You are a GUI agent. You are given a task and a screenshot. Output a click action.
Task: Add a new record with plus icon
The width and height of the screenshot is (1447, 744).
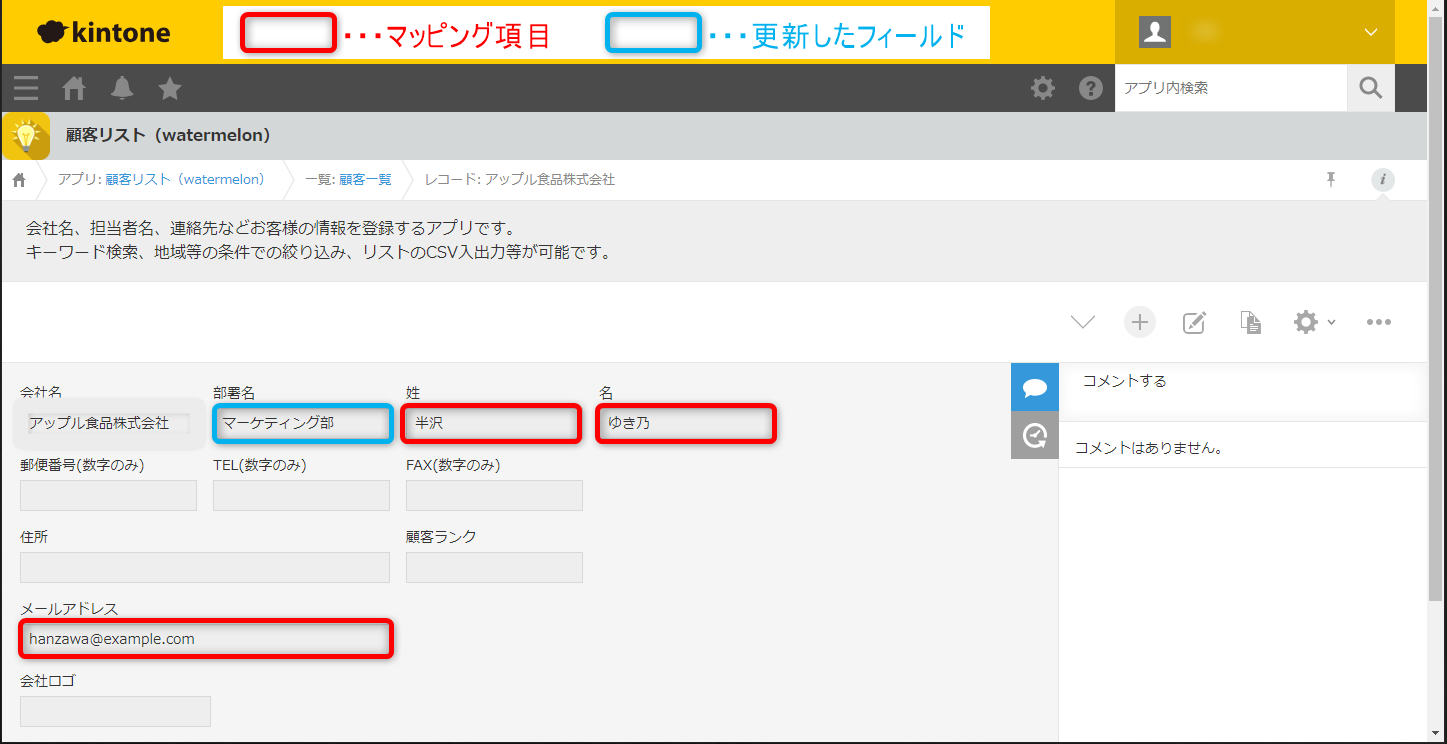click(x=1139, y=322)
